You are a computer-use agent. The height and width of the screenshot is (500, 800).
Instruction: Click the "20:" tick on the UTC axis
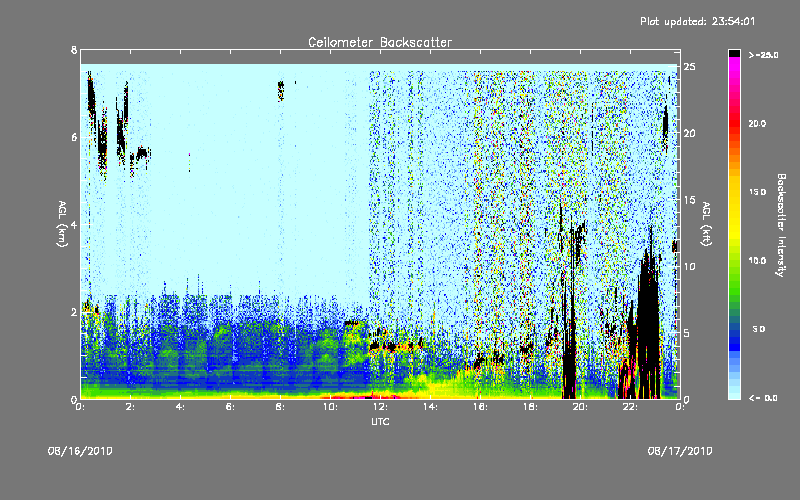[x=580, y=407]
